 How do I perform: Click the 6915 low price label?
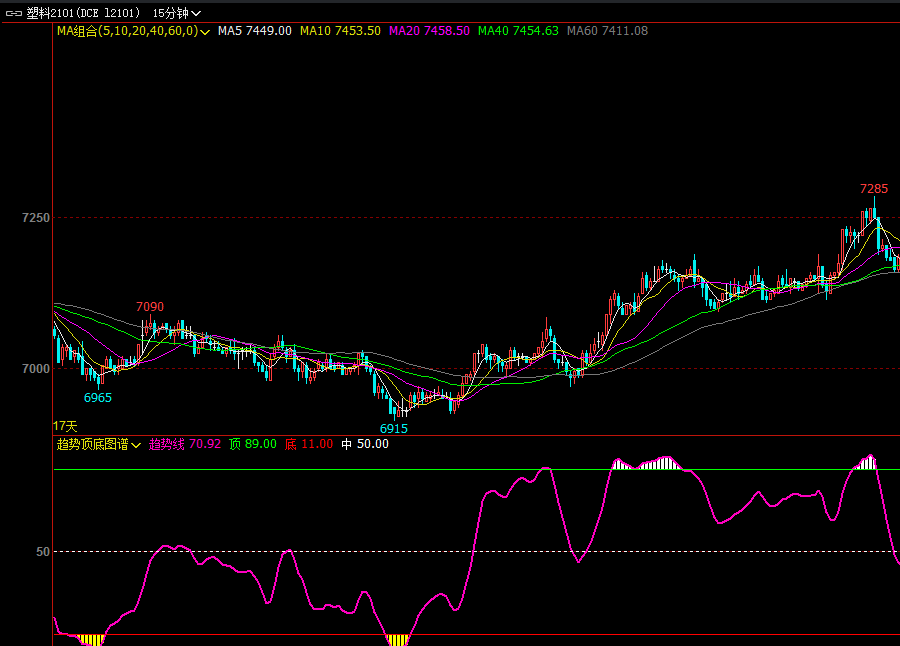point(394,429)
